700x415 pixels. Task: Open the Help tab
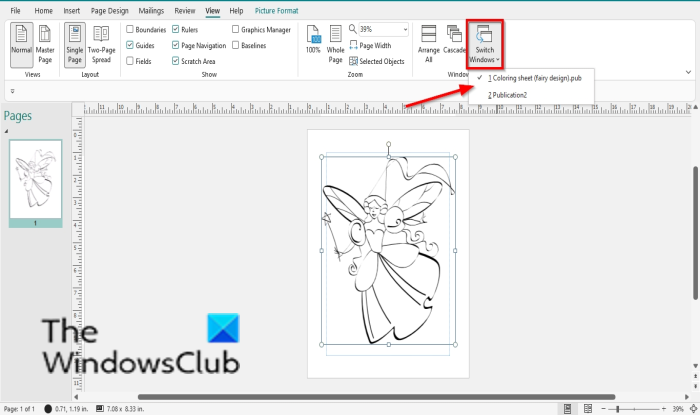236,11
